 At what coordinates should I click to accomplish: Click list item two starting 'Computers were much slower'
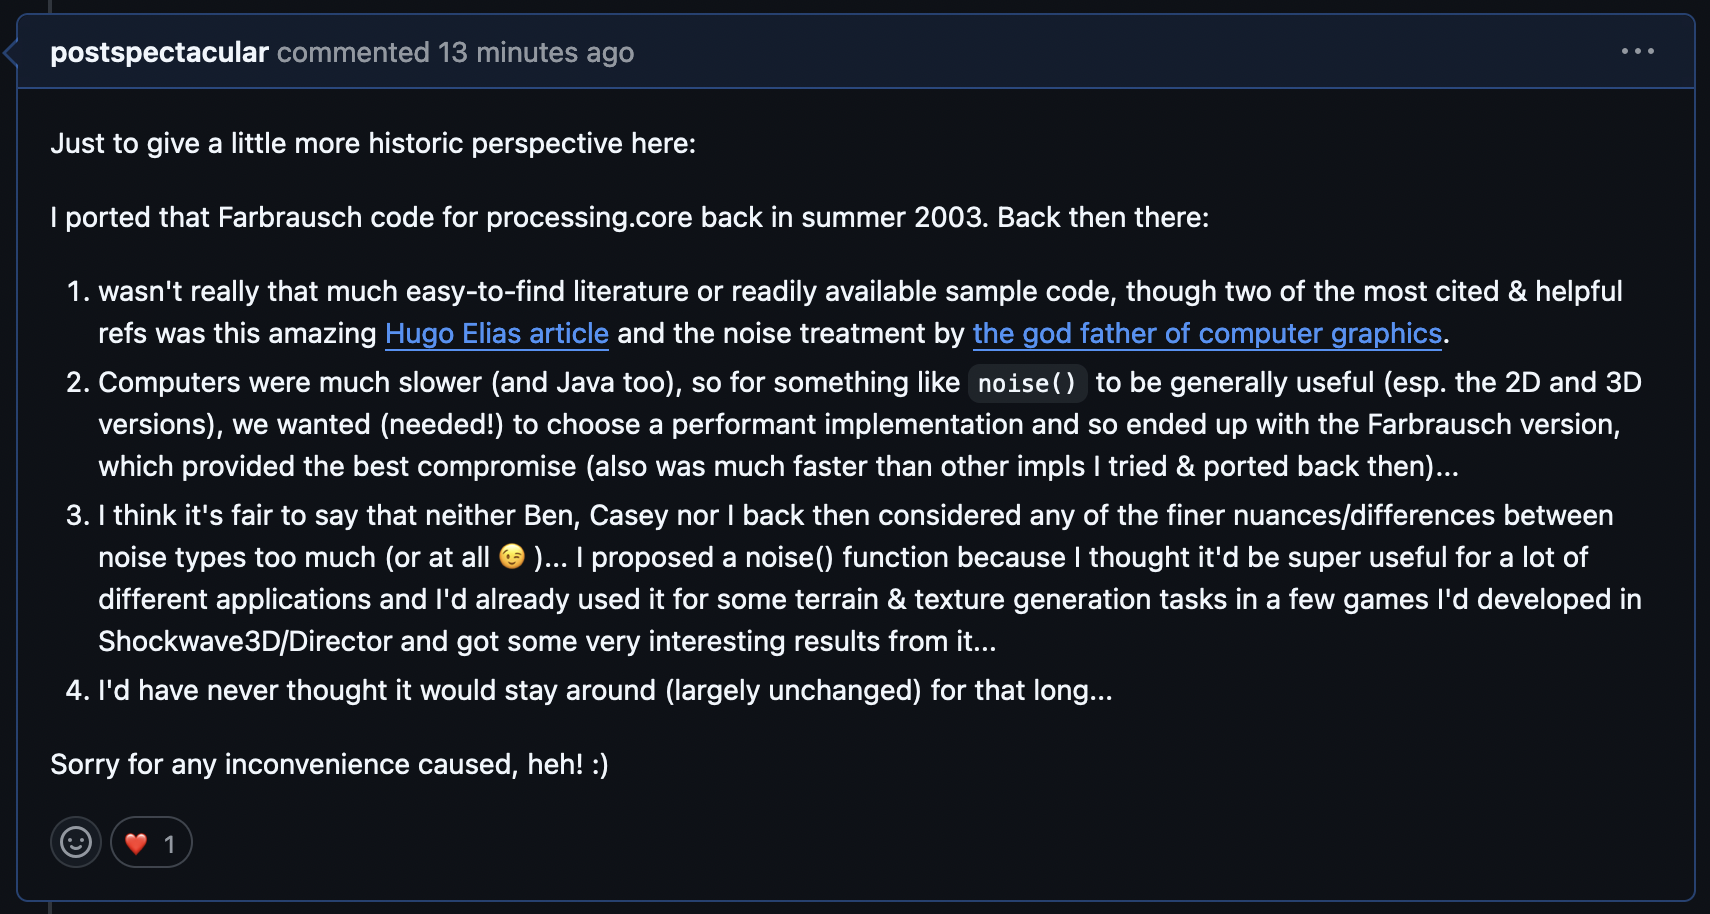870,424
